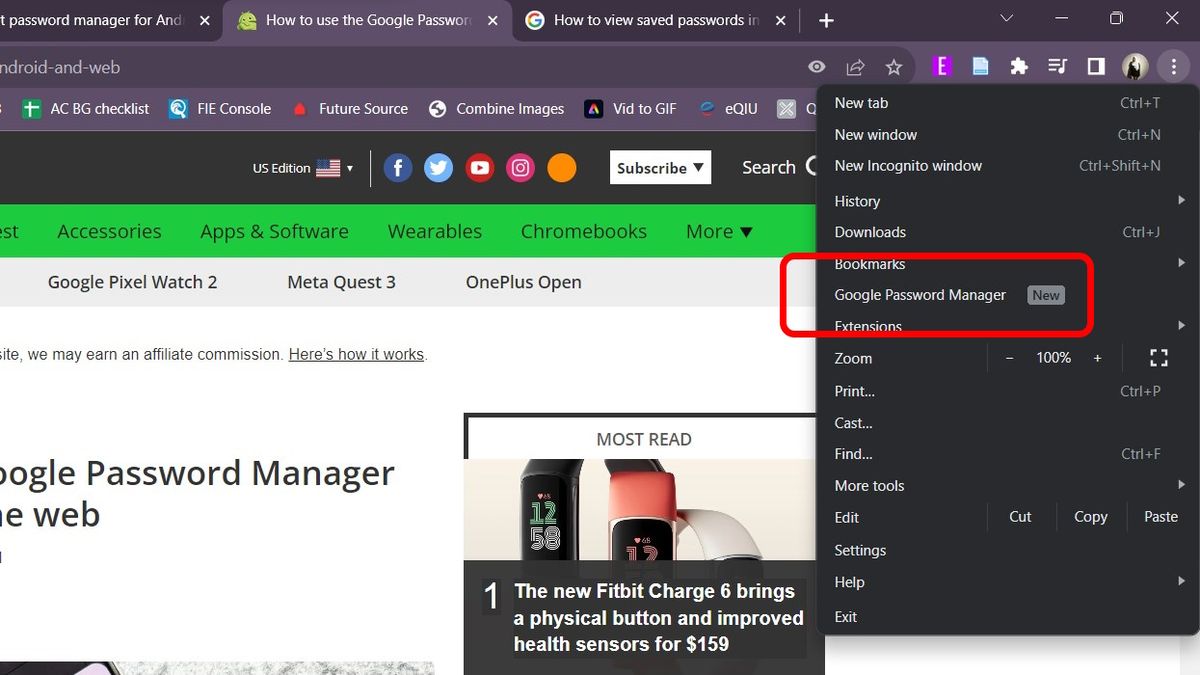Toggle the side panel icon in the toolbar

1095,66
